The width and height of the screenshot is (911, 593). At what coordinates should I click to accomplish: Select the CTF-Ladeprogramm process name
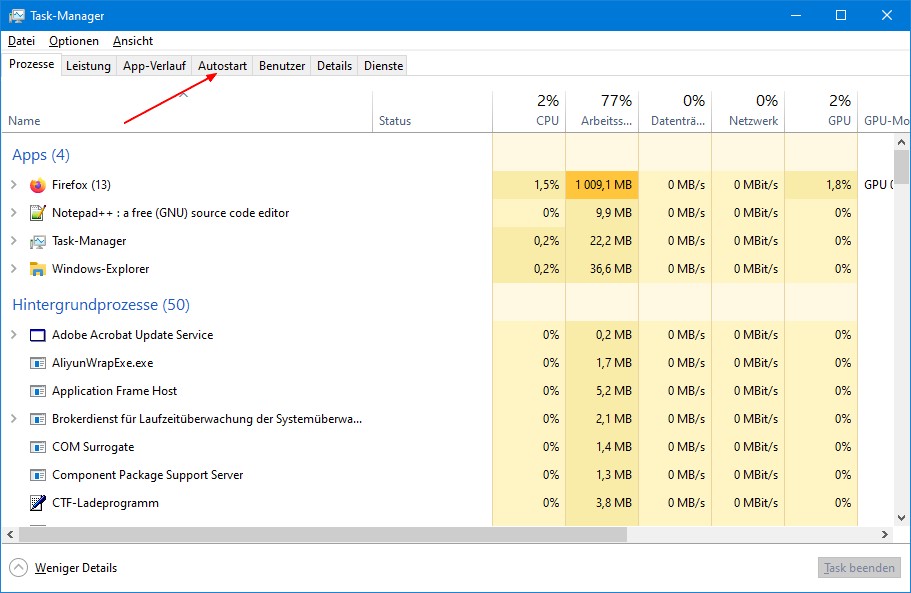point(105,503)
